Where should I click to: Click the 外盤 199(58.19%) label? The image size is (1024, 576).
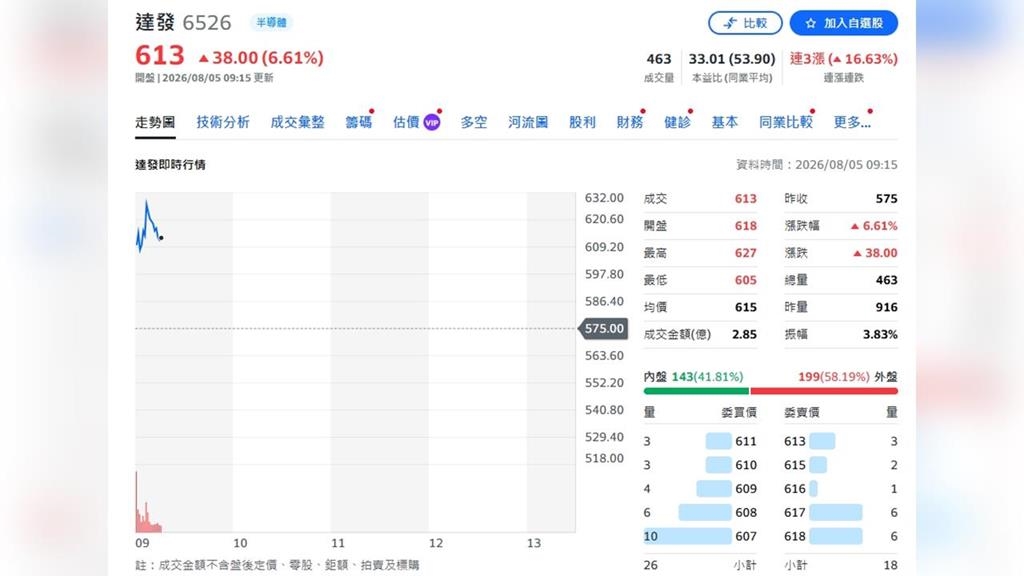(848, 377)
